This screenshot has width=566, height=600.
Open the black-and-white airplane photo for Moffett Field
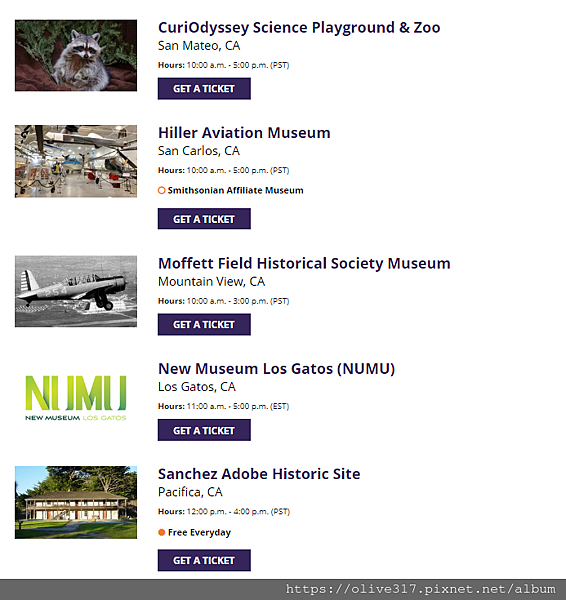pos(76,291)
